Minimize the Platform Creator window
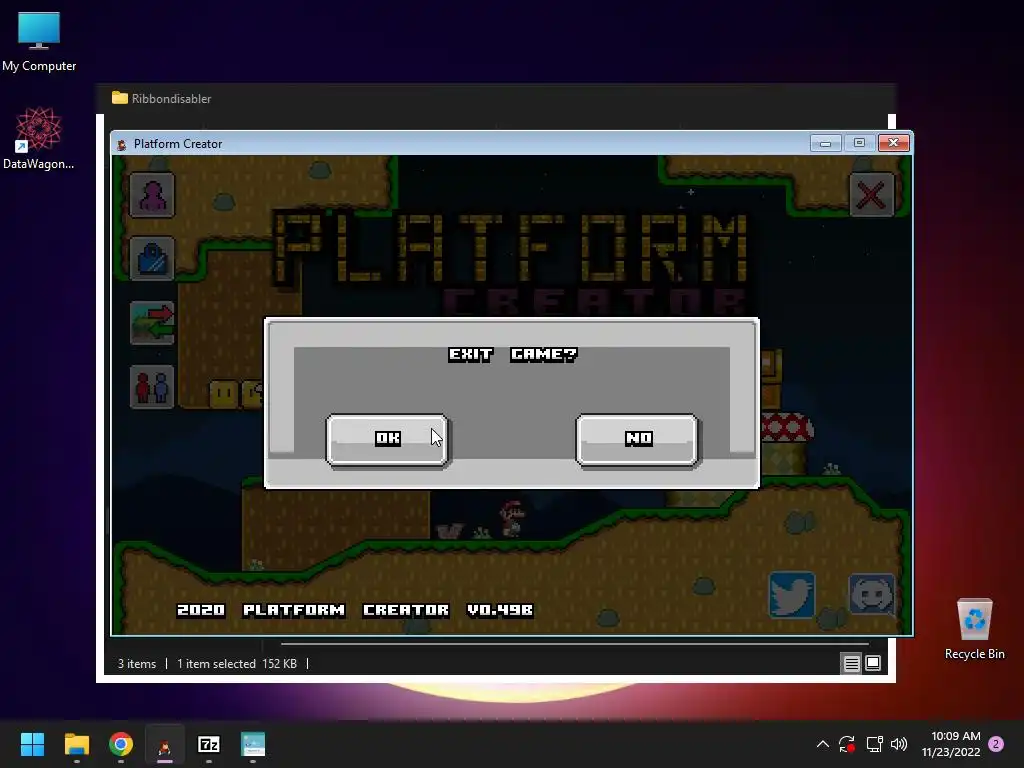1024x768 pixels. pyautogui.click(x=825, y=143)
